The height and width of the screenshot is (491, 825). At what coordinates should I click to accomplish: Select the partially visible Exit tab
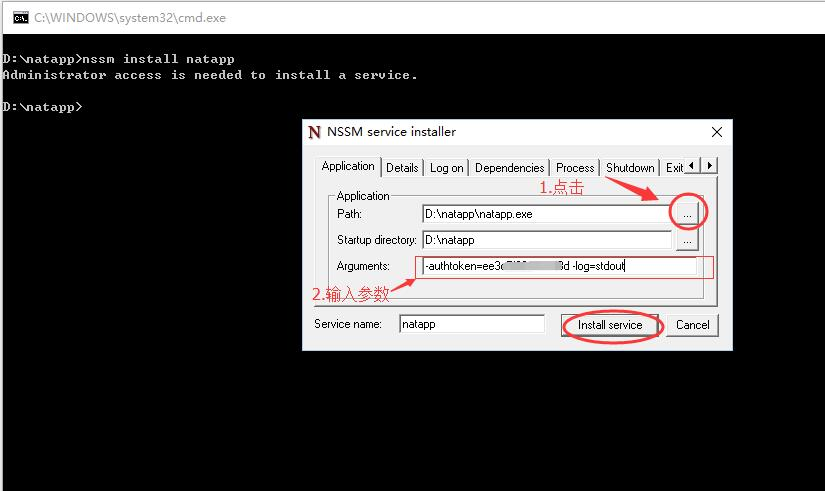tap(673, 168)
